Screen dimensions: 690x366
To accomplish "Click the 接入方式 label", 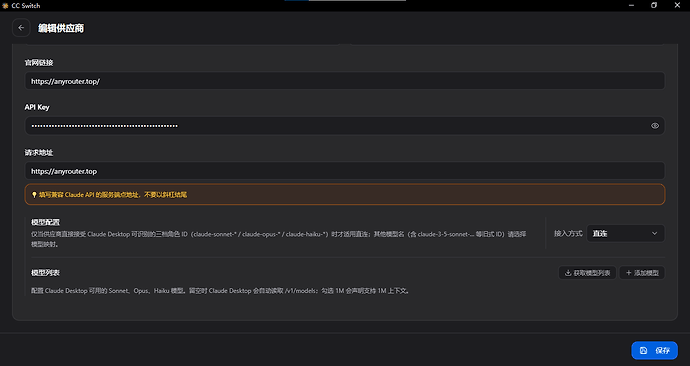I will [568, 234].
